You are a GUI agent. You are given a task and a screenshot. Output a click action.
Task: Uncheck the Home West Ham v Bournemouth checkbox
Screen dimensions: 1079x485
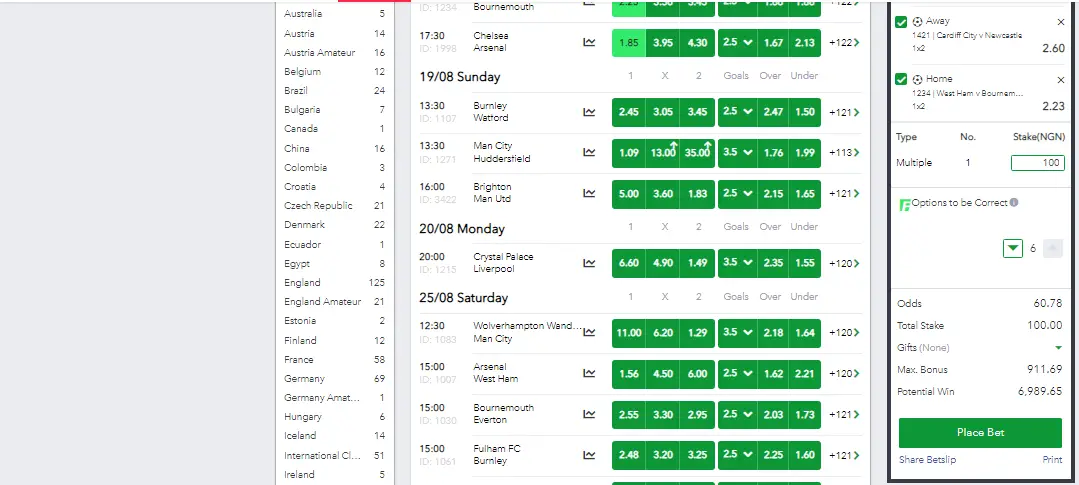coord(902,79)
